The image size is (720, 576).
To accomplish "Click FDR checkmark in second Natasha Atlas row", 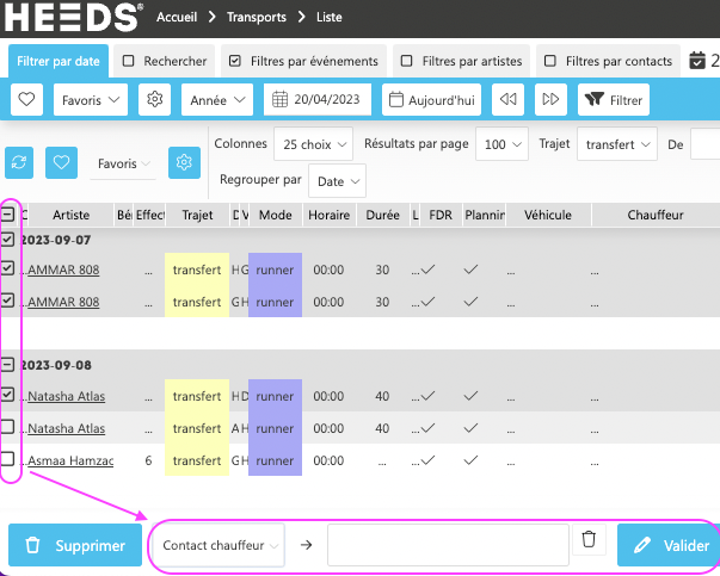I will tap(428, 428).
